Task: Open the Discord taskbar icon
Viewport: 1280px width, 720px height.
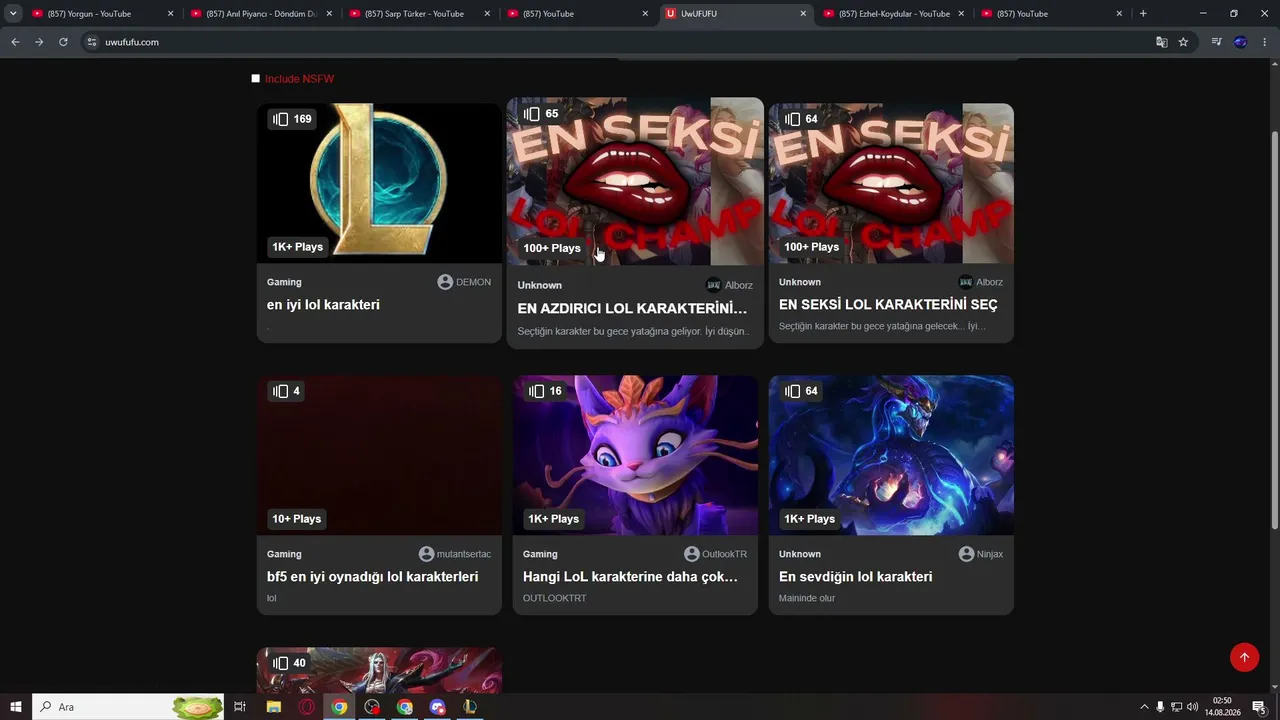Action: (x=437, y=707)
